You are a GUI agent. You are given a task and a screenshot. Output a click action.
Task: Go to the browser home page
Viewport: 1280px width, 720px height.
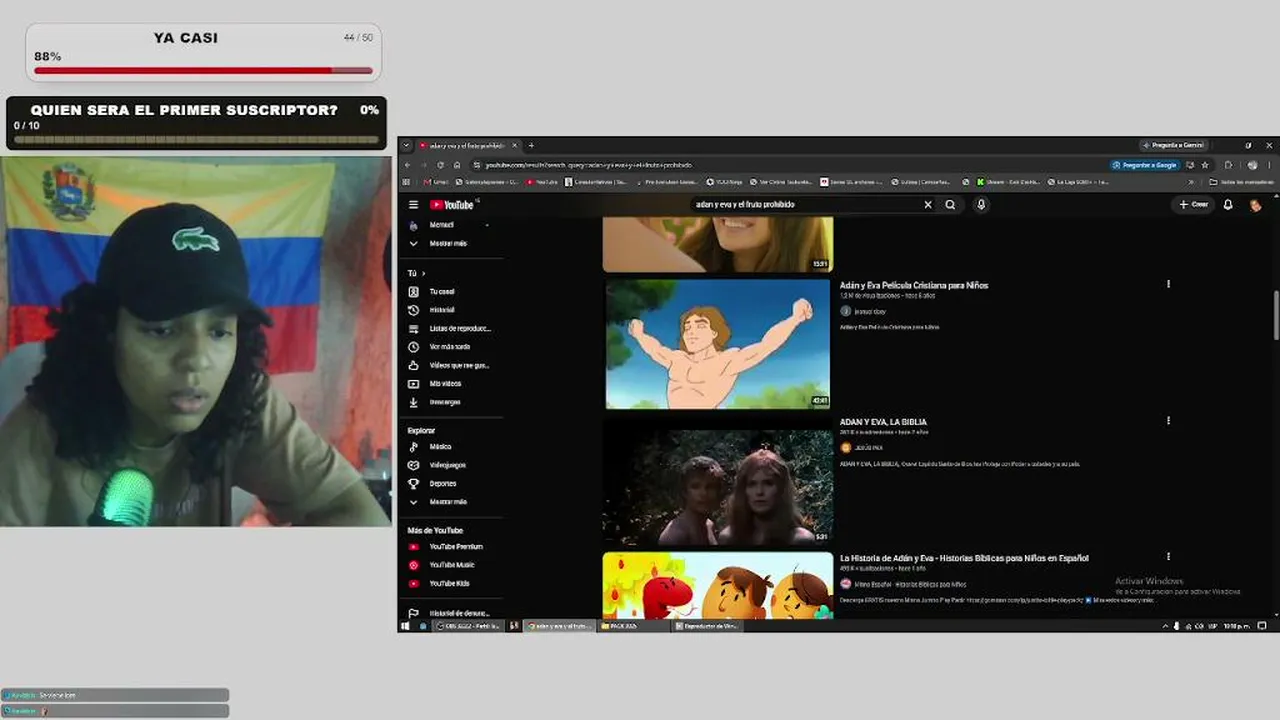(457, 165)
